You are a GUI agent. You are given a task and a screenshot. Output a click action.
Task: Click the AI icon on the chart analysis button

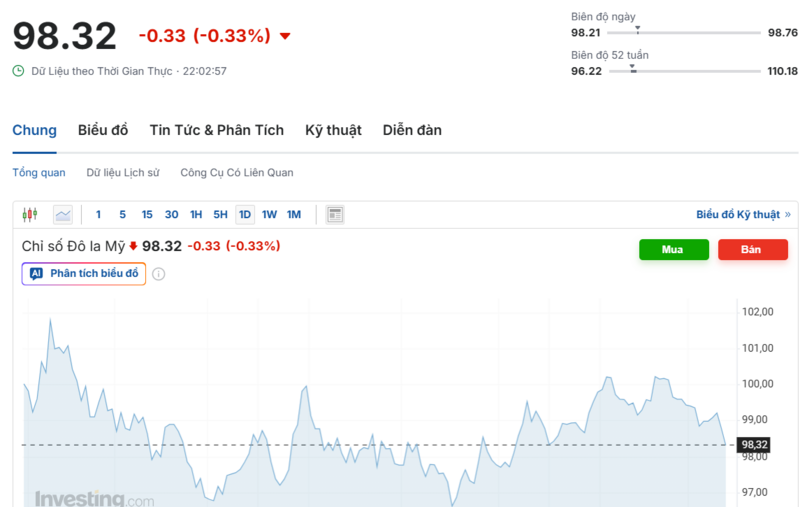(x=37, y=274)
